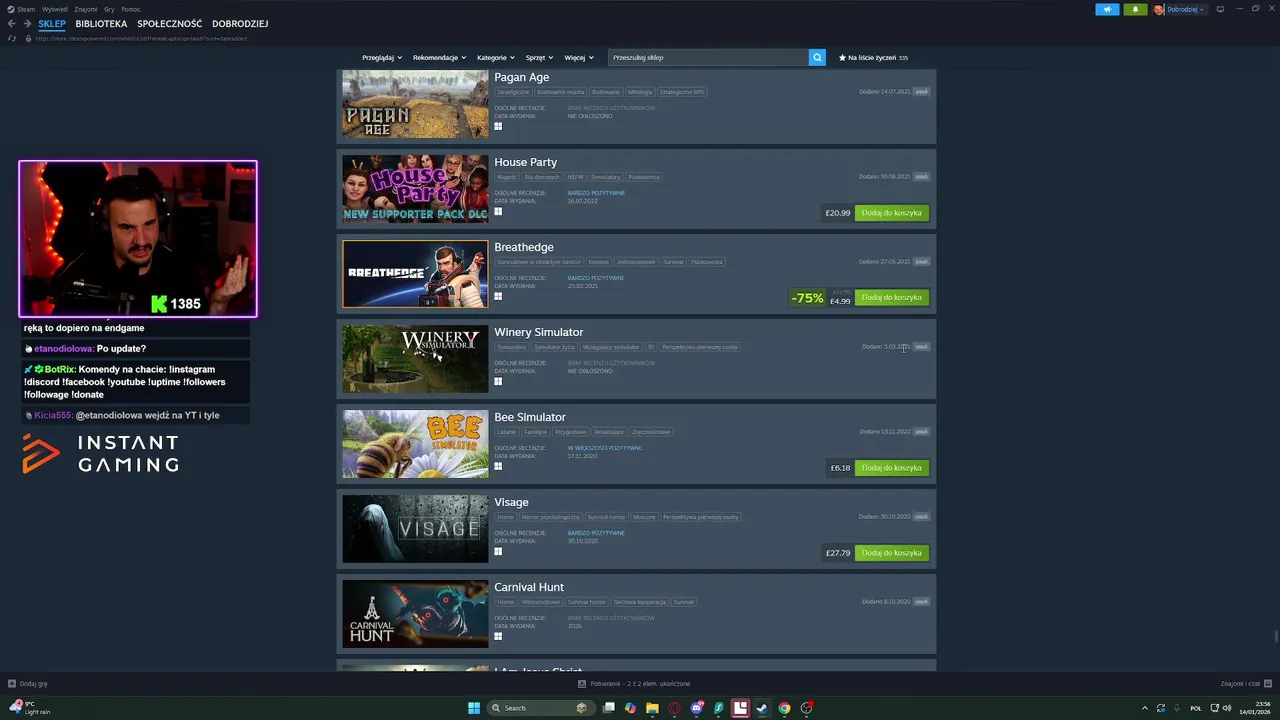
Task: Go forward with the right arrow
Action: 27,24
